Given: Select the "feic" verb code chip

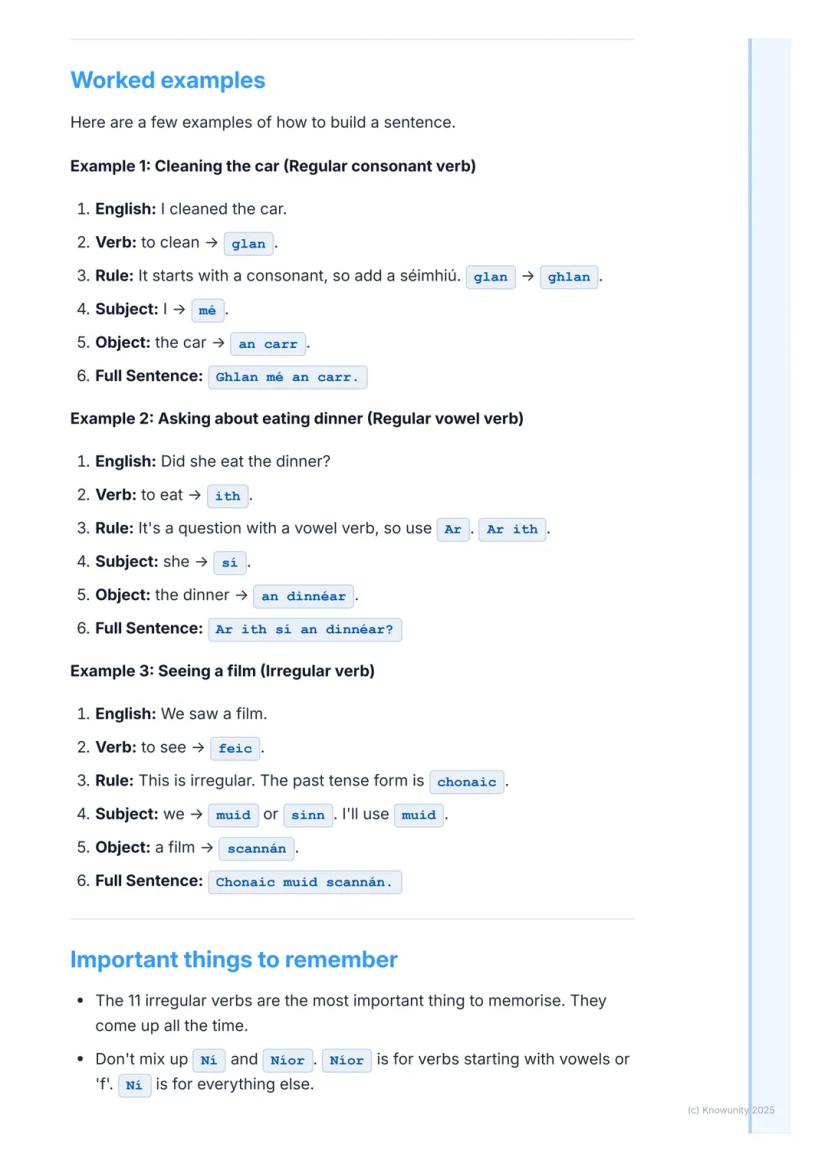Looking at the screenshot, I should (x=235, y=748).
